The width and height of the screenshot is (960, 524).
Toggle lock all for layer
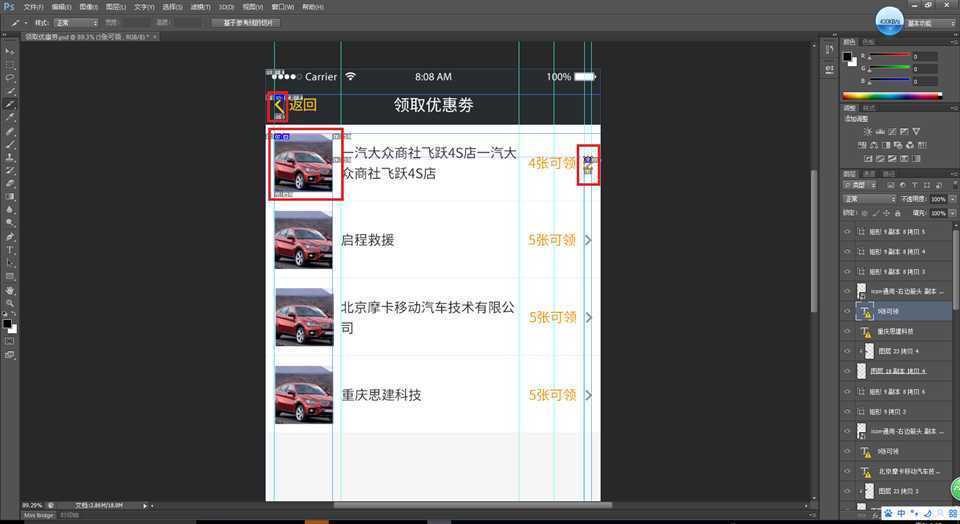click(x=898, y=213)
